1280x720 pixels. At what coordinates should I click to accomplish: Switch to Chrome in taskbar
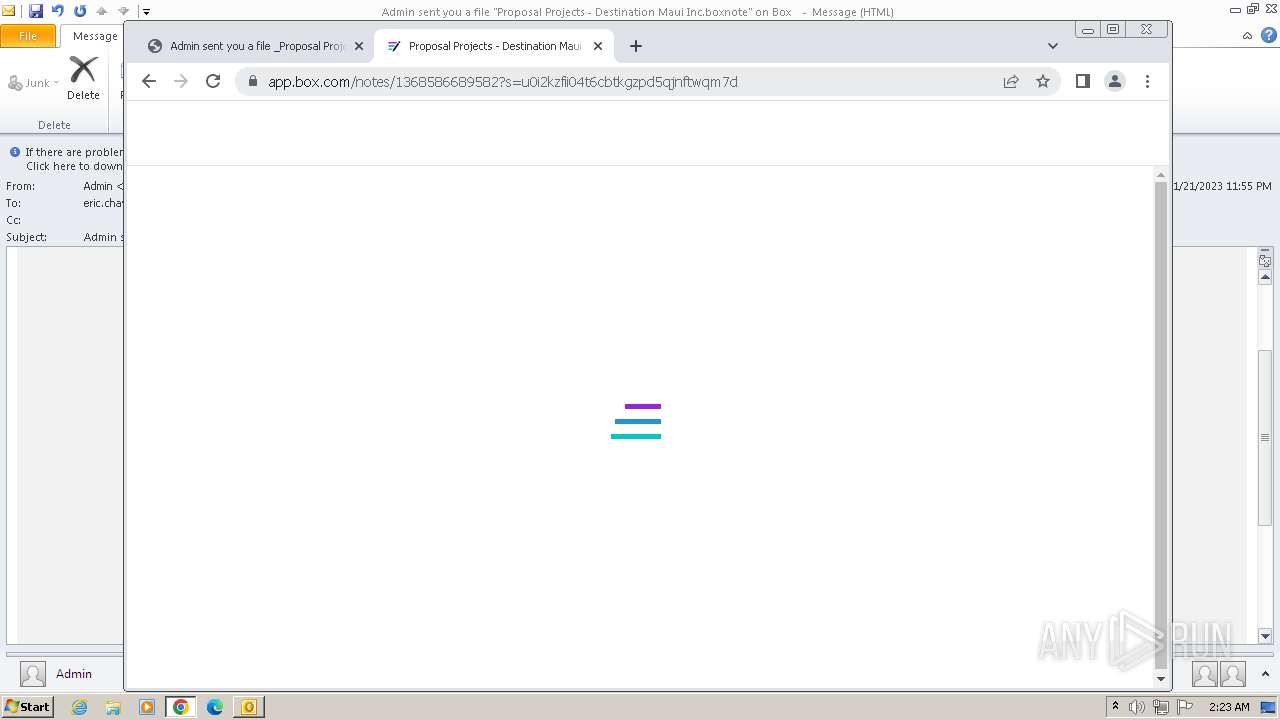181,707
